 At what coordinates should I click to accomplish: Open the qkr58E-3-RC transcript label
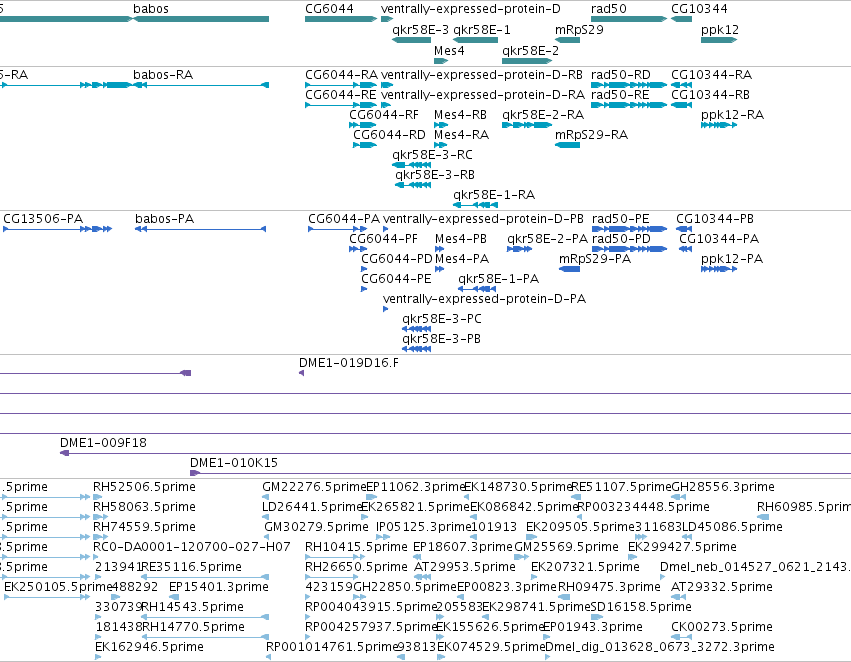coord(432,155)
